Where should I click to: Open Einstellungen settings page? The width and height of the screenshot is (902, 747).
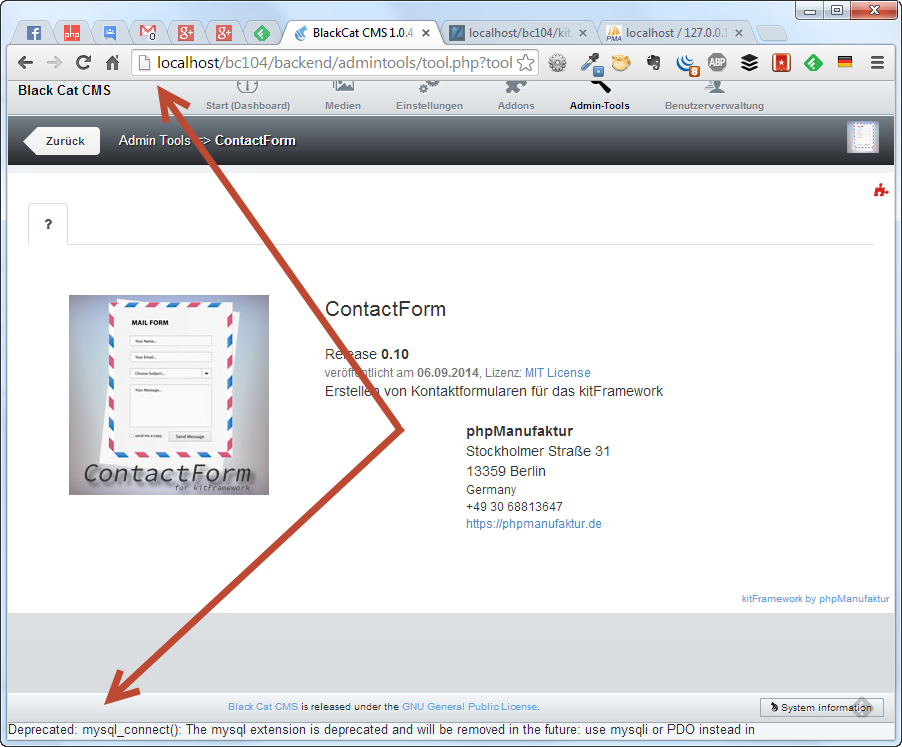(429, 97)
